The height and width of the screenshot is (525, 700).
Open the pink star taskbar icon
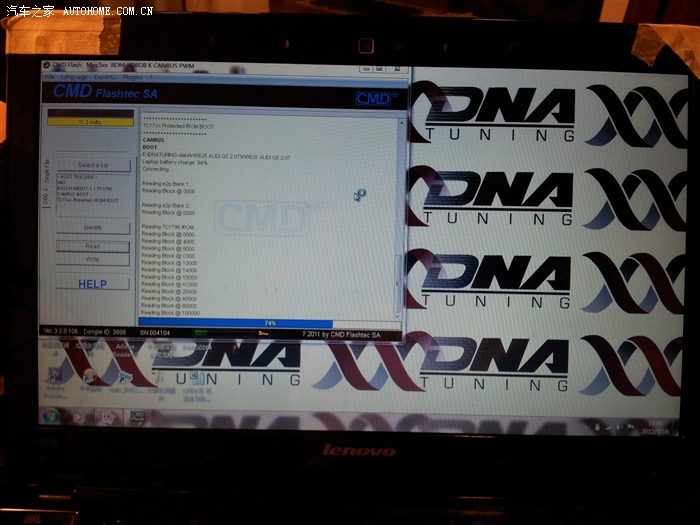point(108,417)
